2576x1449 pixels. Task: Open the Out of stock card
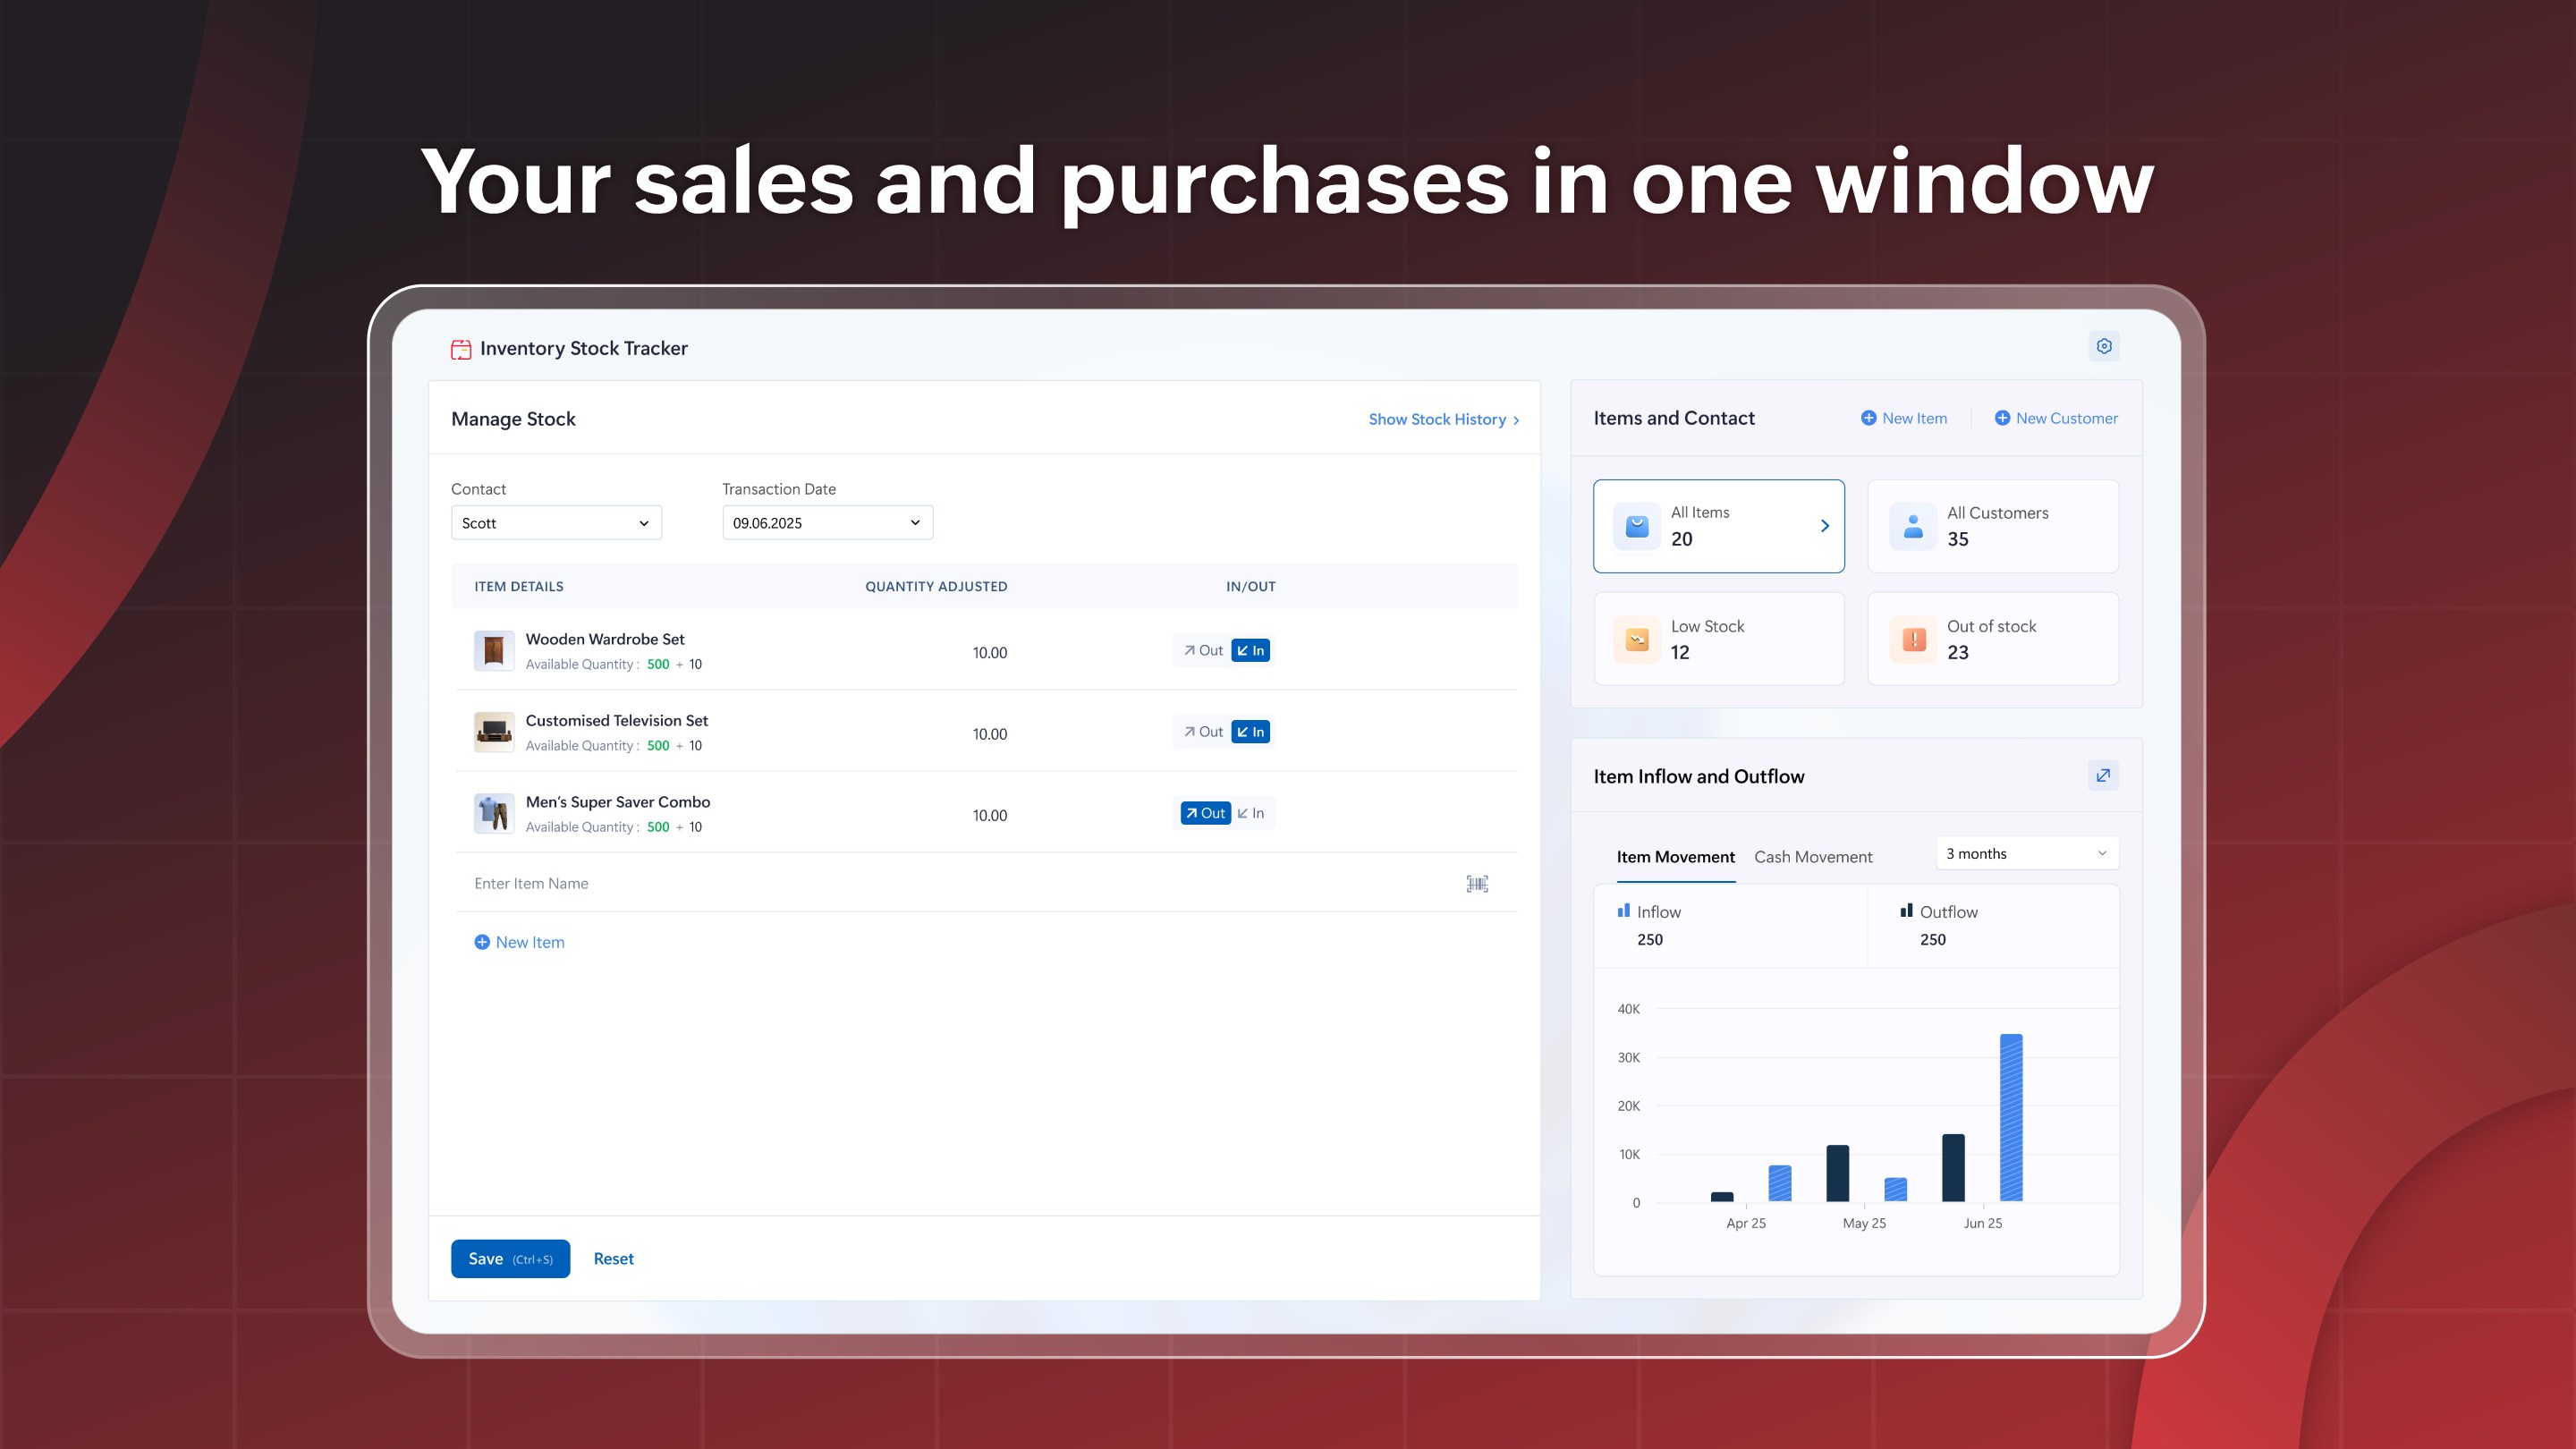tap(1992, 639)
